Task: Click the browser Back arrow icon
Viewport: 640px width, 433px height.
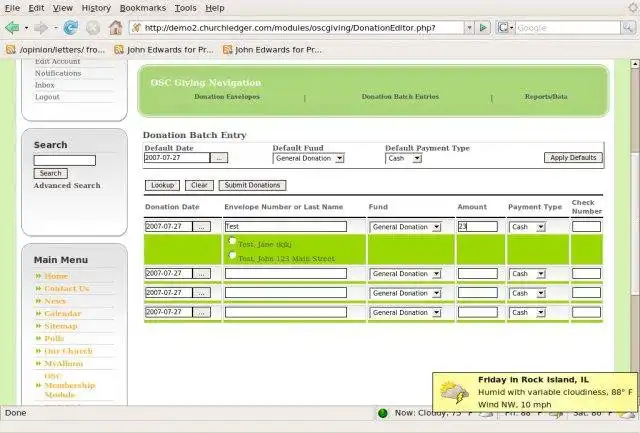Action: coord(12,28)
